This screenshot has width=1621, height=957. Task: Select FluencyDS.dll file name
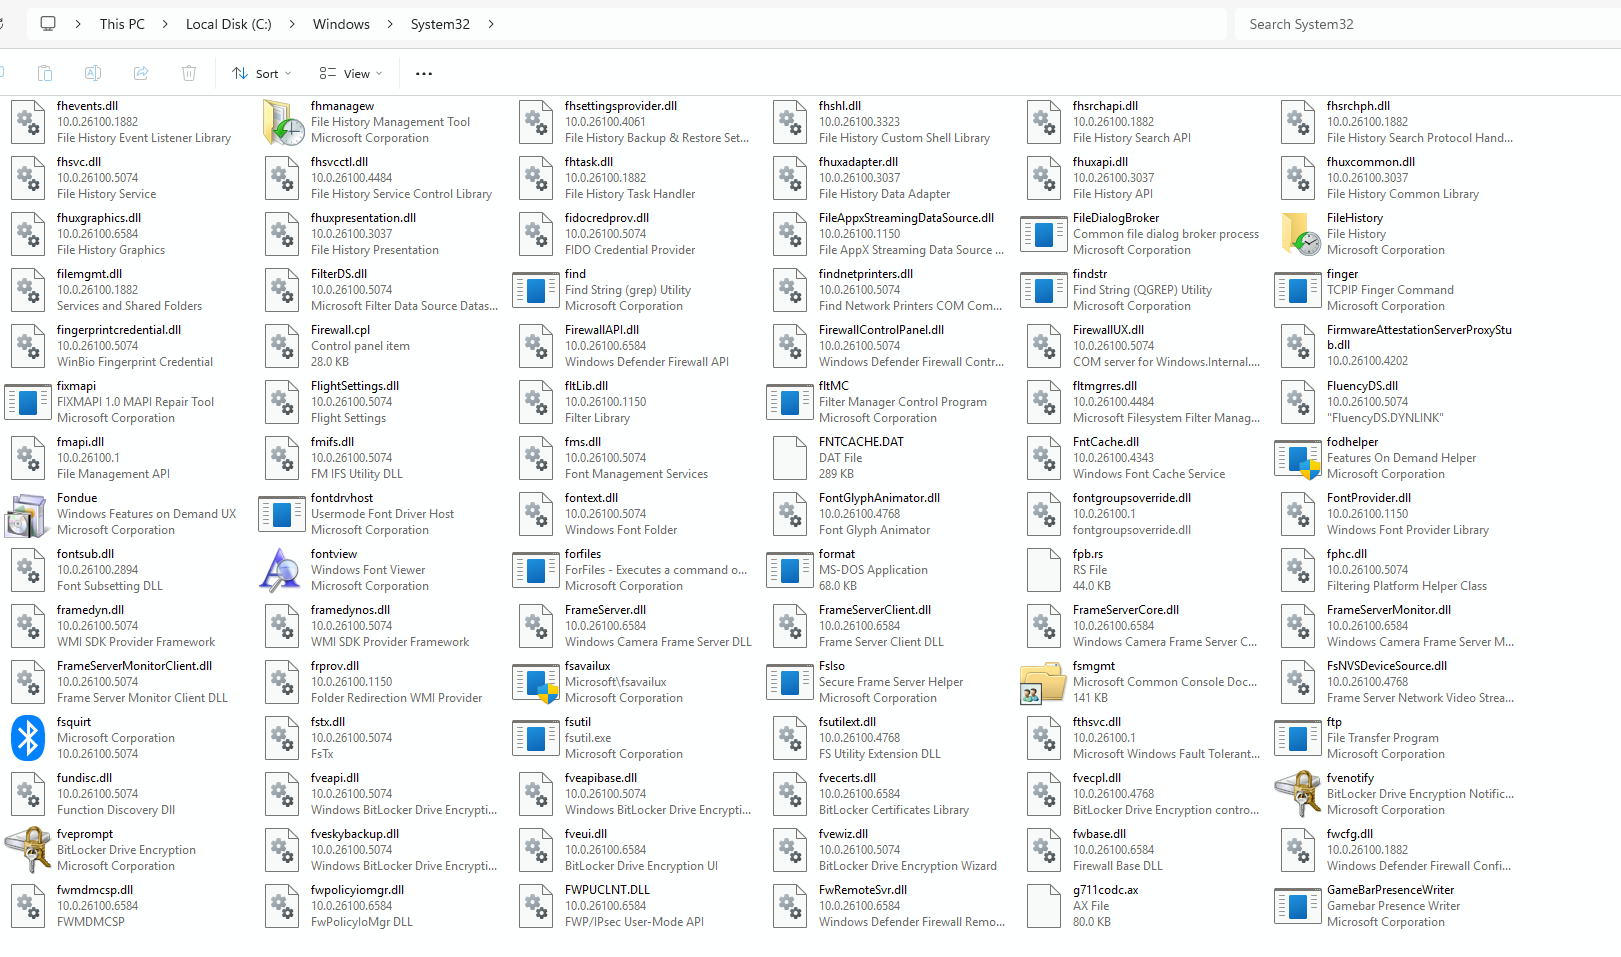click(x=1362, y=386)
